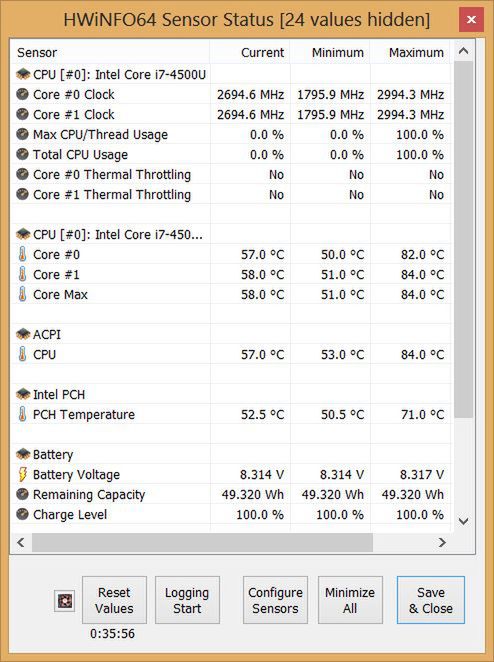
Task: Select the Core #0 Clock row label
Action: pos(73,94)
